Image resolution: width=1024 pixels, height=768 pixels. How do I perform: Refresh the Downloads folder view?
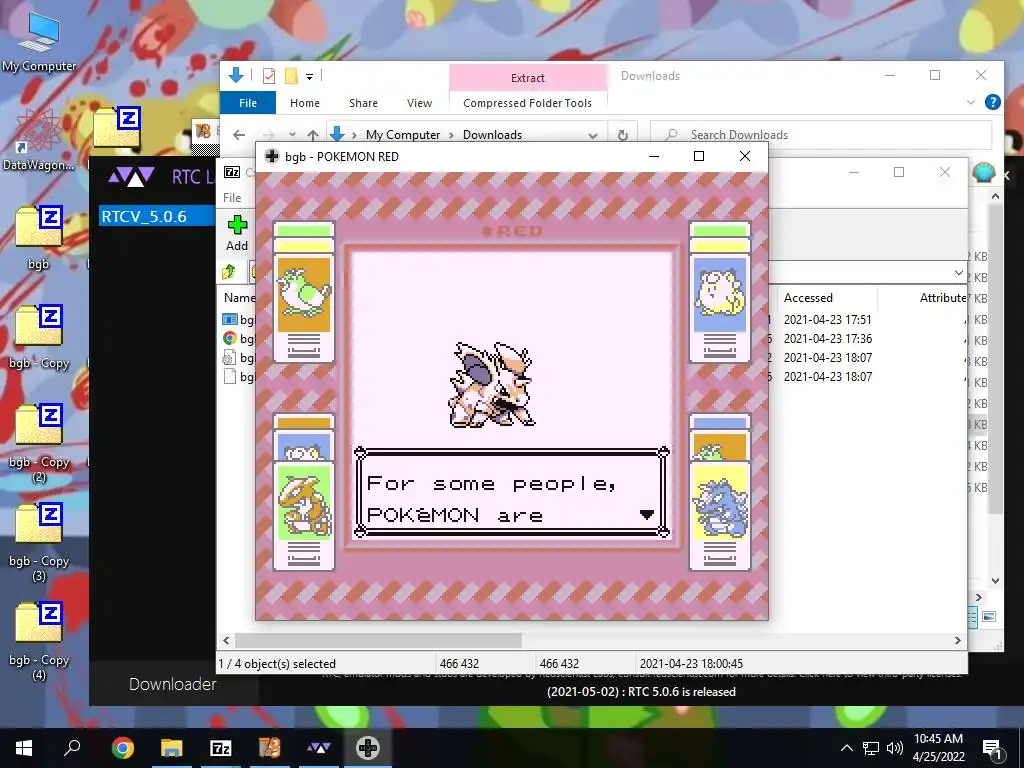pos(622,135)
